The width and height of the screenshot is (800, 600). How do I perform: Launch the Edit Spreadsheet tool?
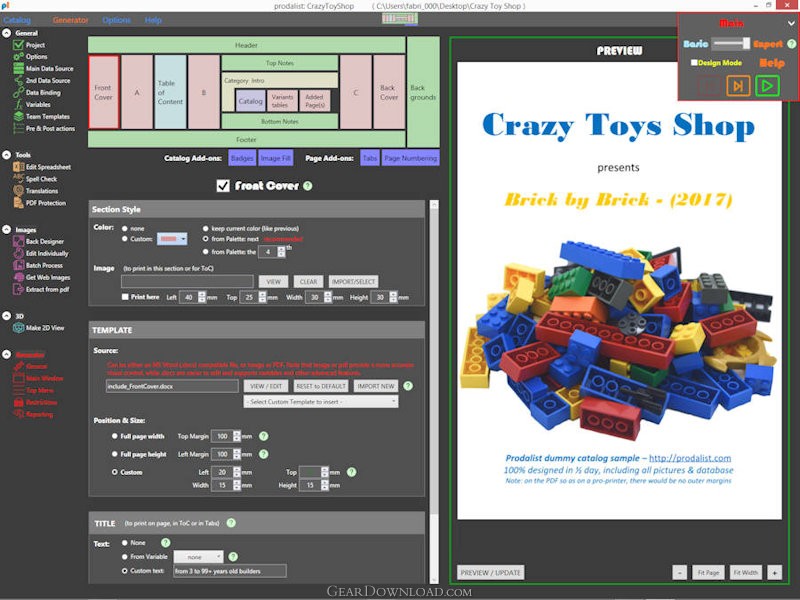pyautogui.click(x=42, y=167)
